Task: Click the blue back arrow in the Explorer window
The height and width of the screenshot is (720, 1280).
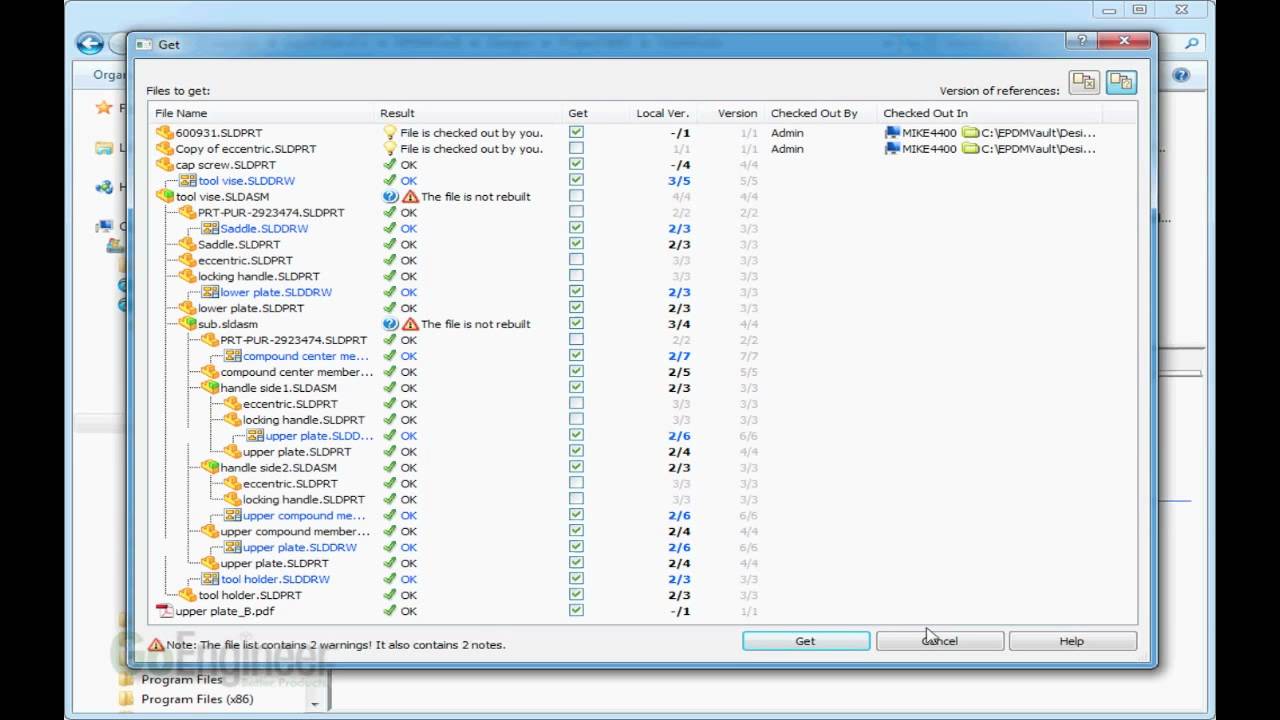Action: tap(90, 43)
